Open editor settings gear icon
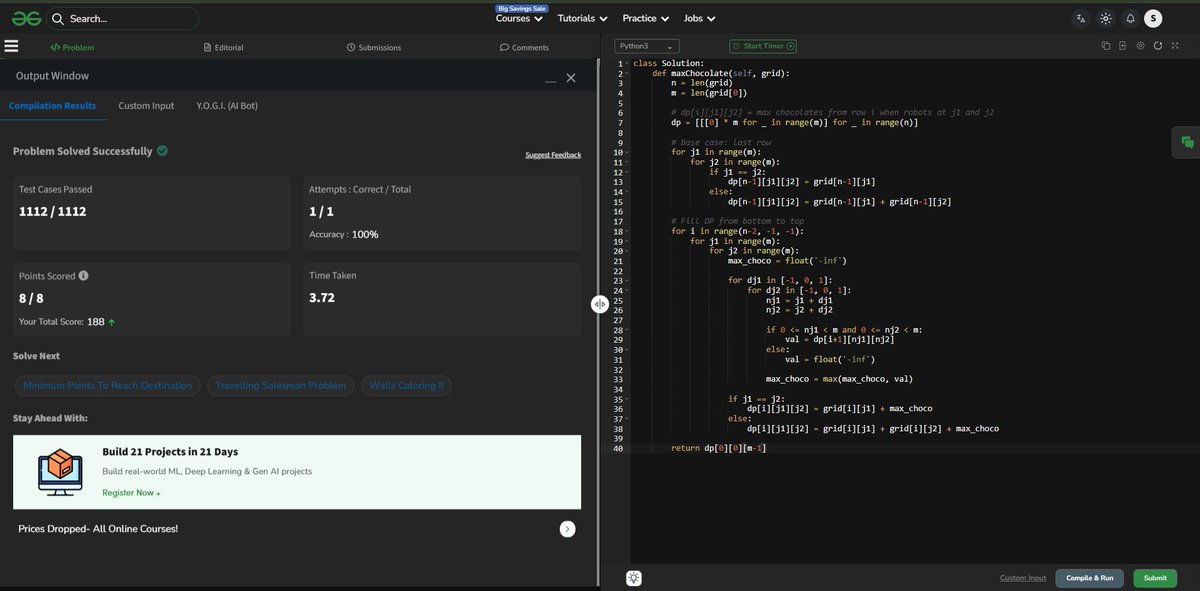Viewport: 1200px width, 591px height. click(1140, 46)
